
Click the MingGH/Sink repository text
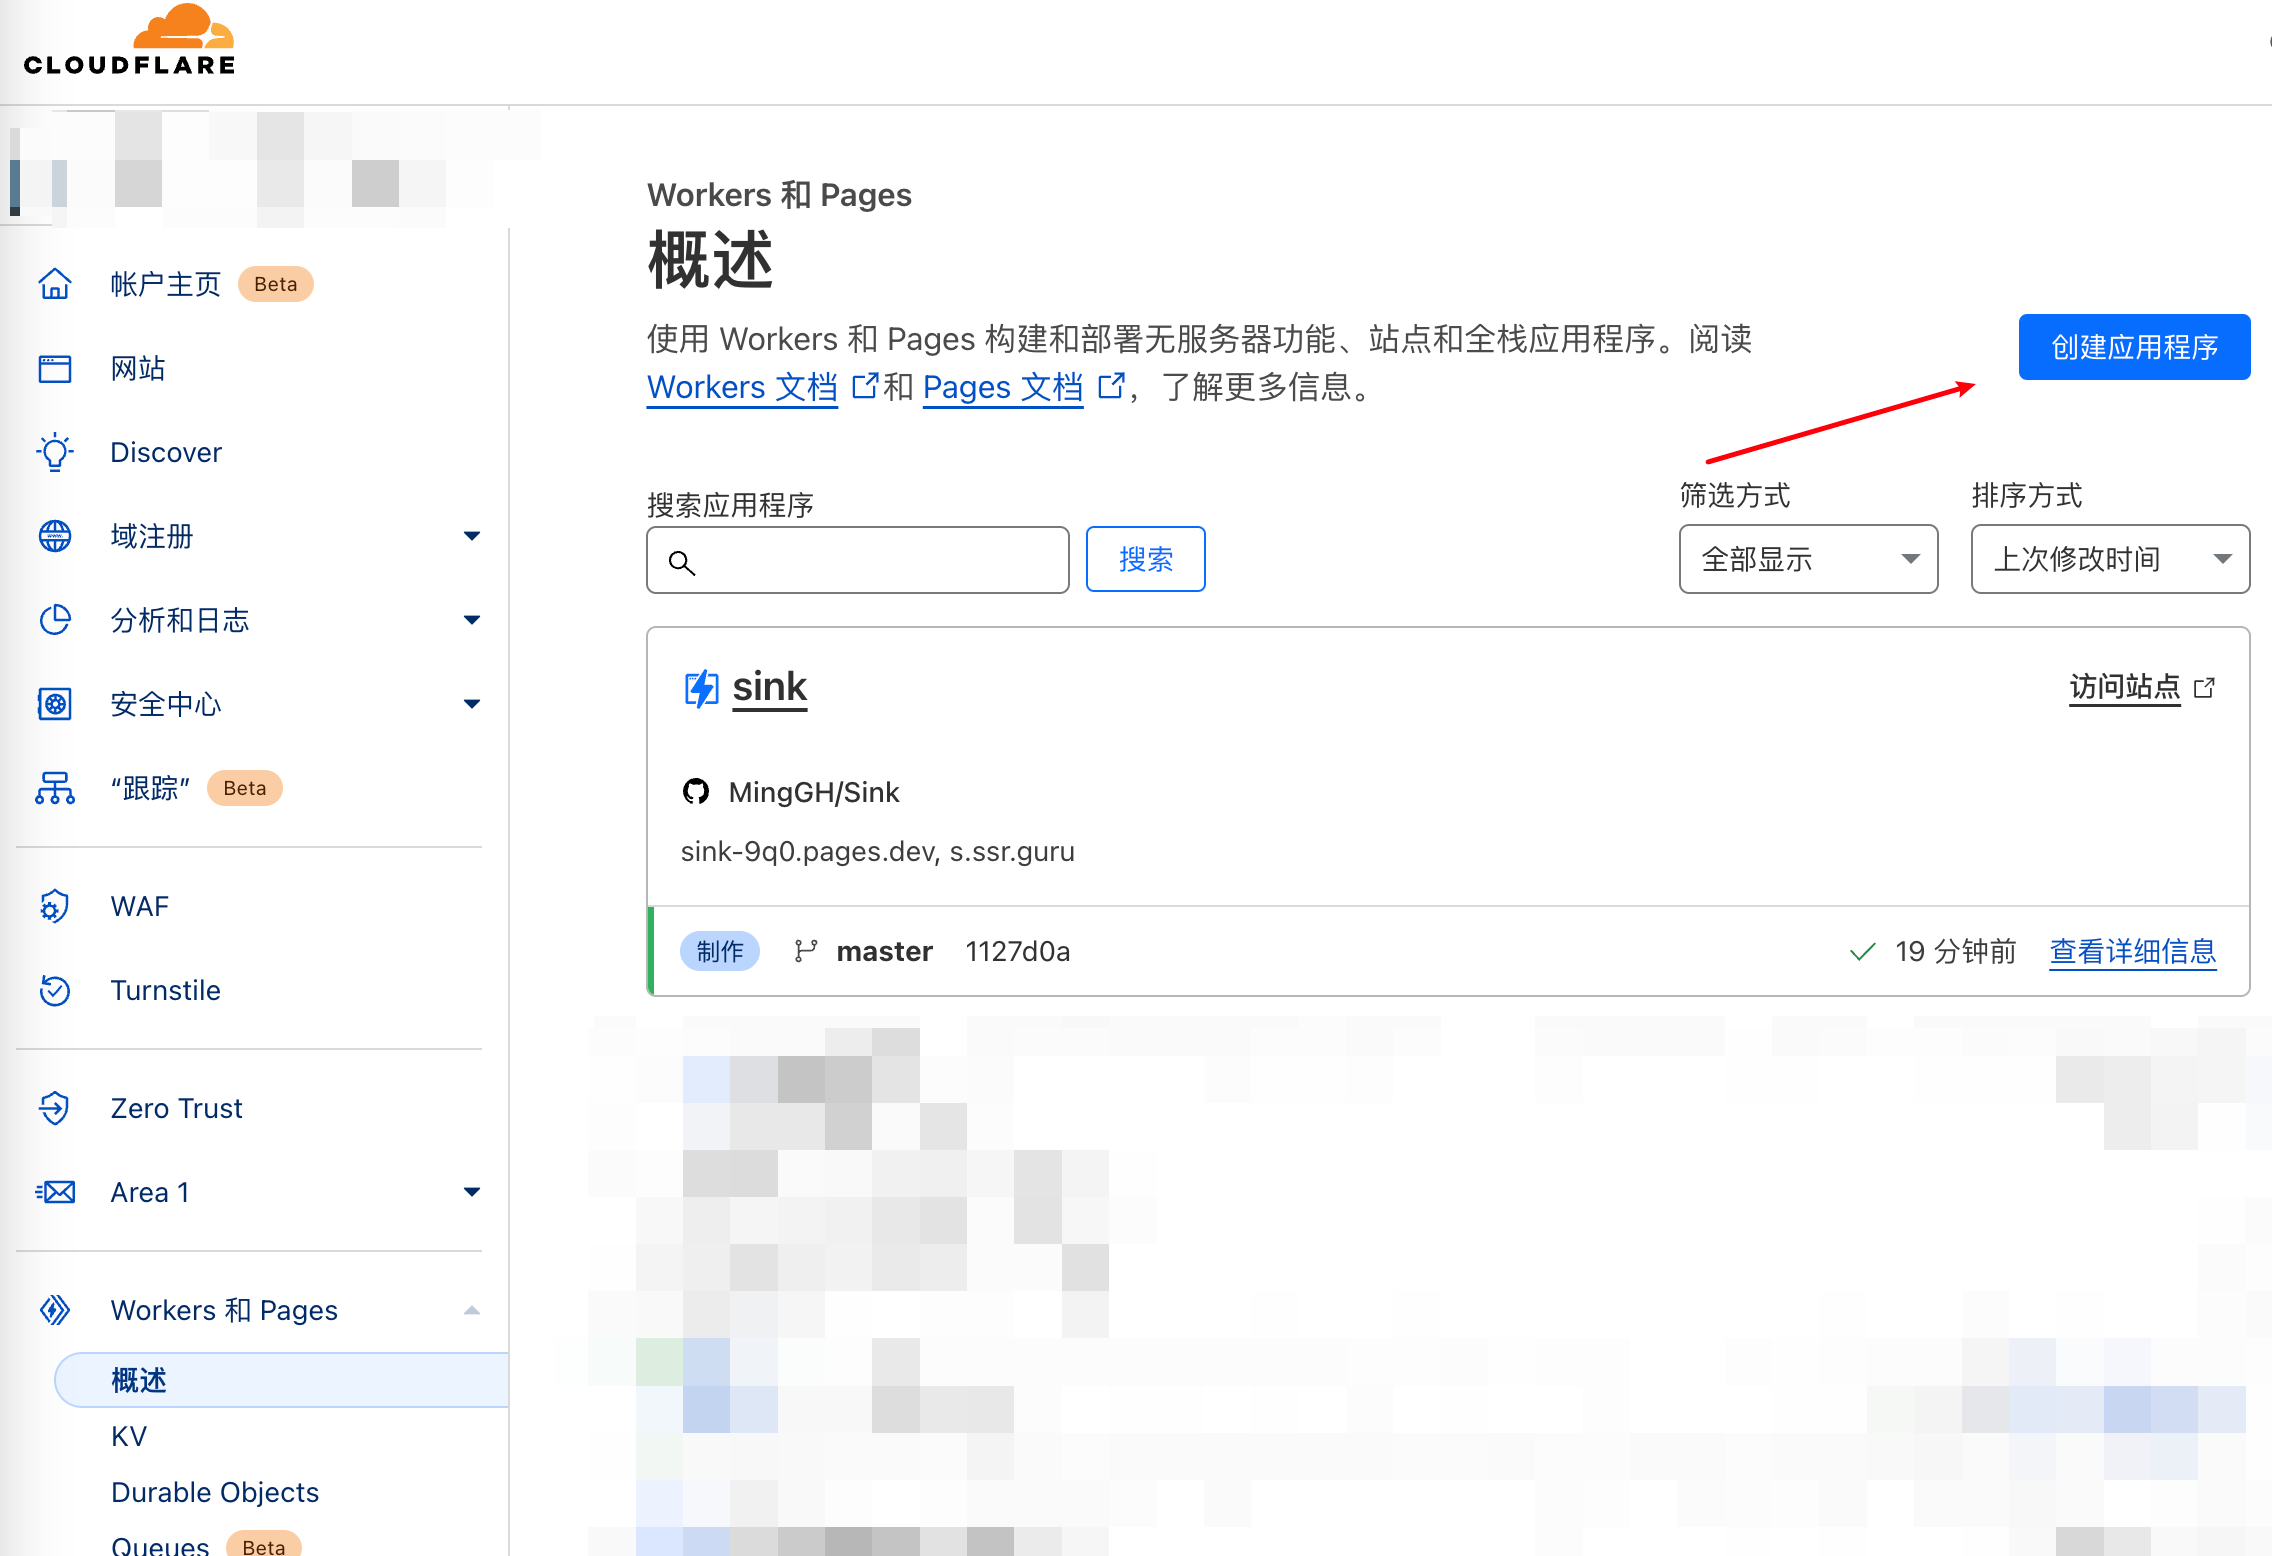[814, 792]
